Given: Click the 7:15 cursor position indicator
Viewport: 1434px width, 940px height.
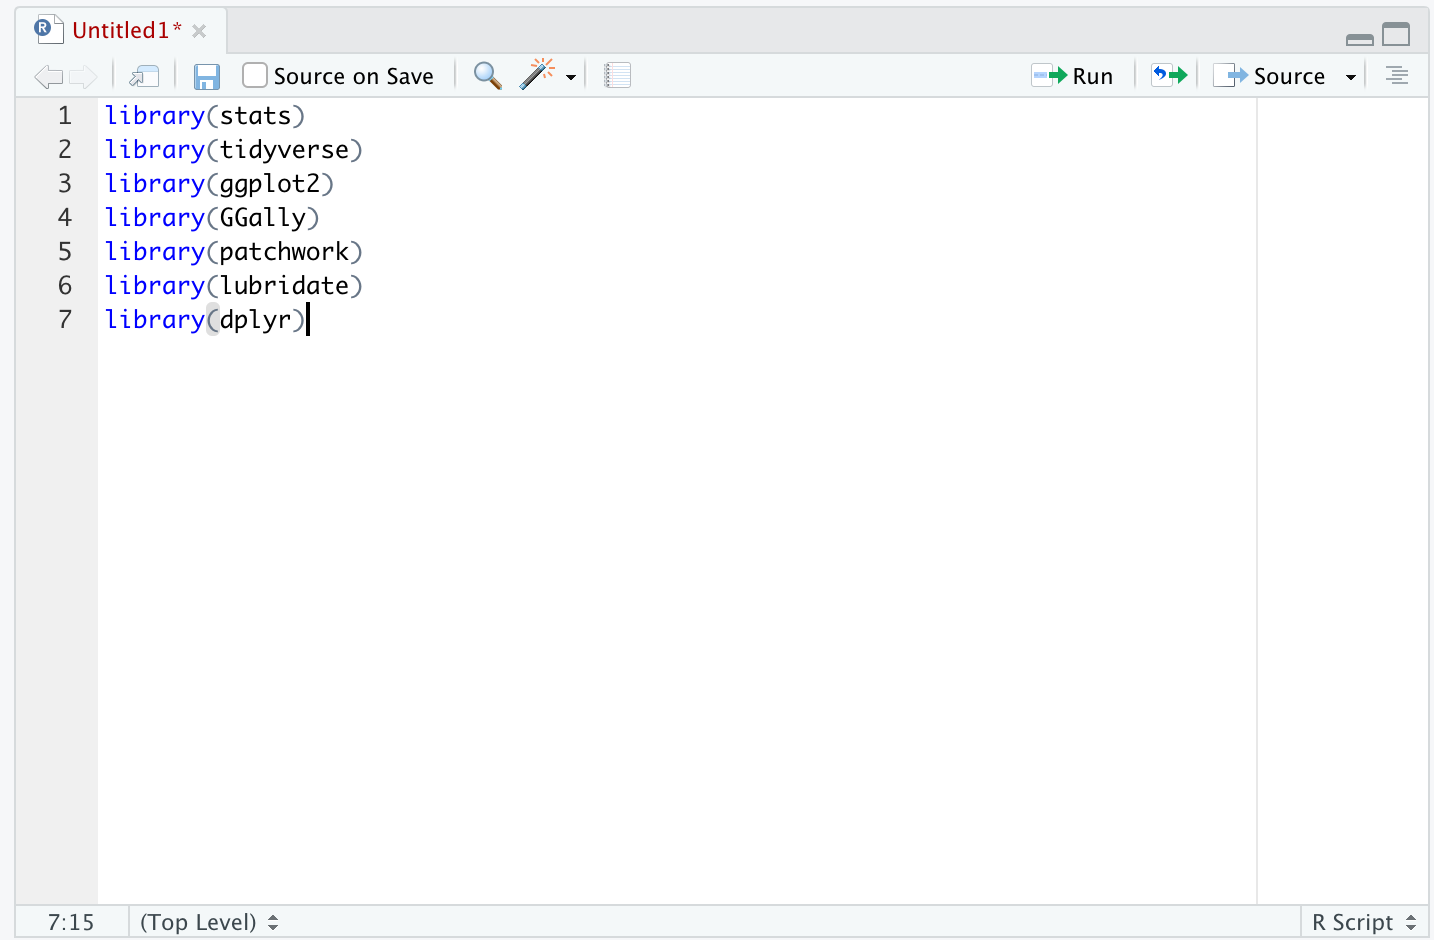Looking at the screenshot, I should [x=71, y=922].
